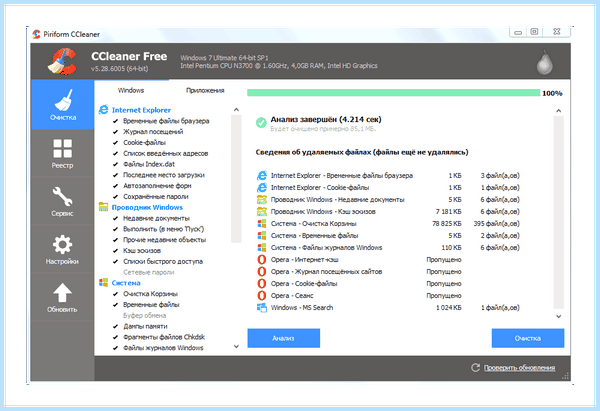Toggle Дампы памяти checkbox
The height and width of the screenshot is (411, 600).
tap(116, 326)
